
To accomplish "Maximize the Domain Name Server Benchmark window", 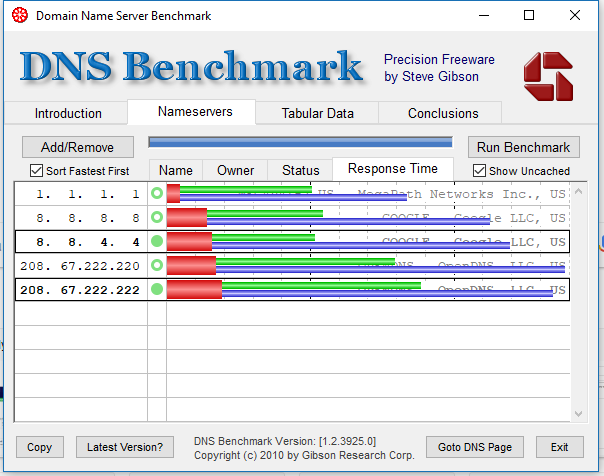I will pyautogui.click(x=529, y=15).
